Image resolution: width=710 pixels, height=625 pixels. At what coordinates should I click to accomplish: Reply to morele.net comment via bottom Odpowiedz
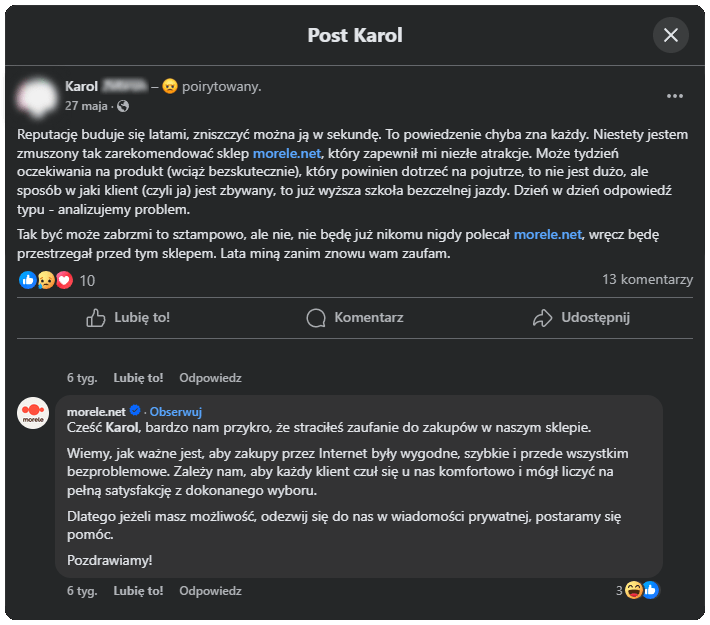[x=210, y=591]
